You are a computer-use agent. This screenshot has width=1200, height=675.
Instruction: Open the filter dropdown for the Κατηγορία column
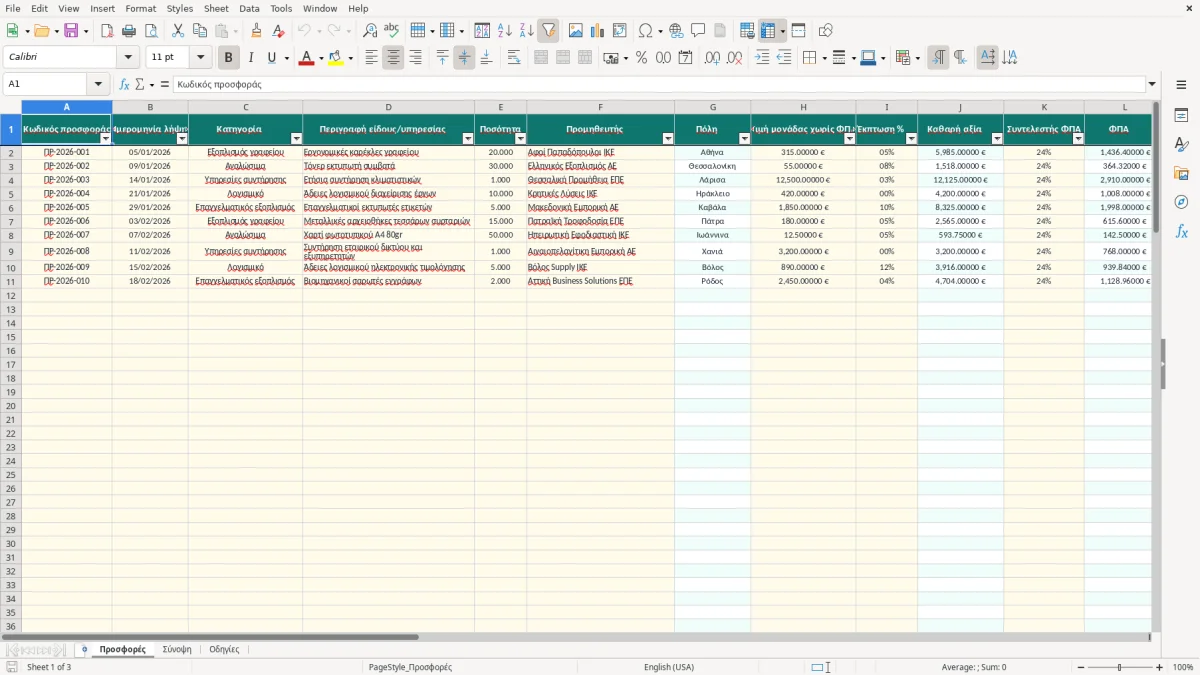click(x=296, y=139)
